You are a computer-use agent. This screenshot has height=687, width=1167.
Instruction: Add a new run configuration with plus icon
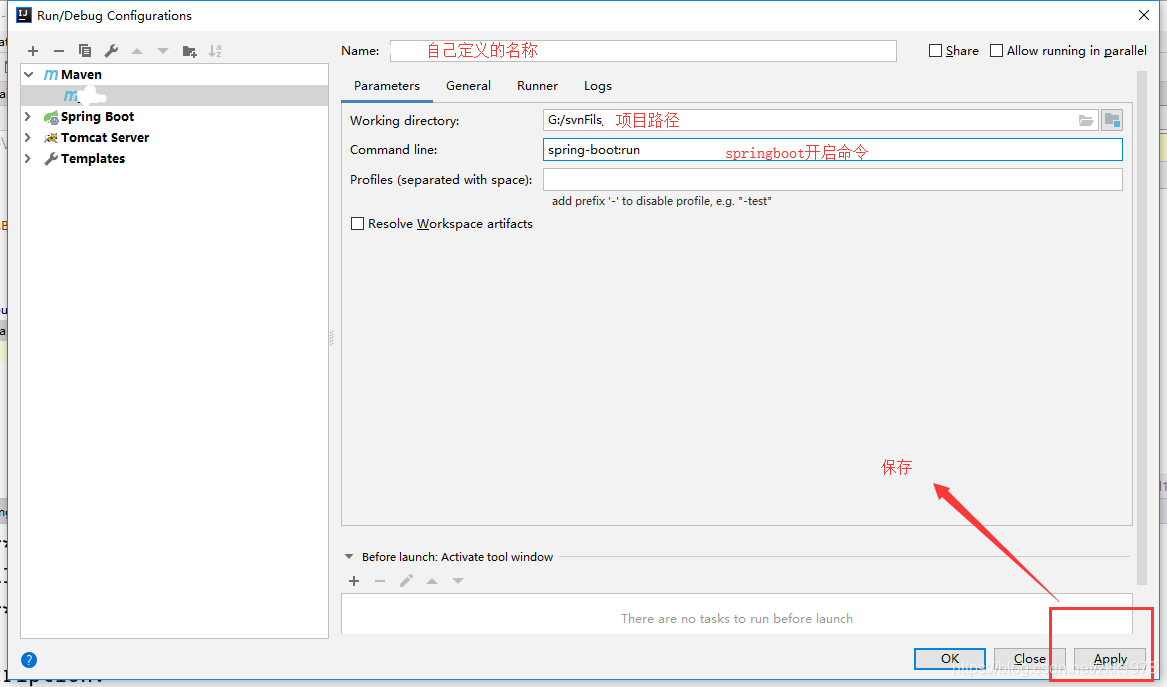coord(32,50)
